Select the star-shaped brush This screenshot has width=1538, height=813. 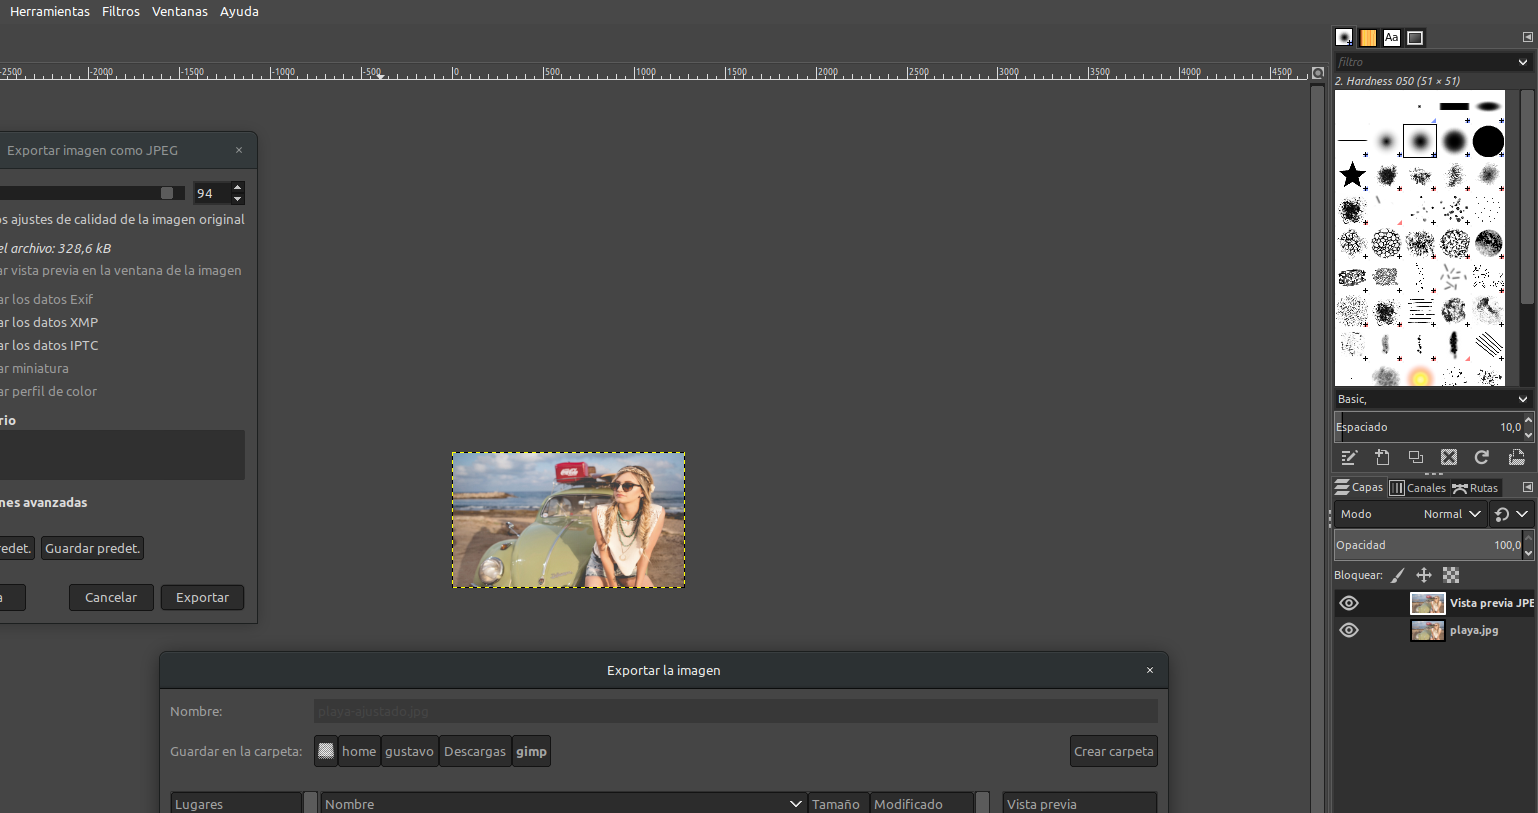1352,175
